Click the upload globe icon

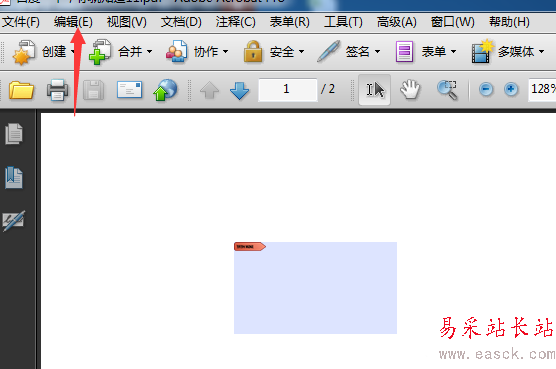click(x=165, y=90)
